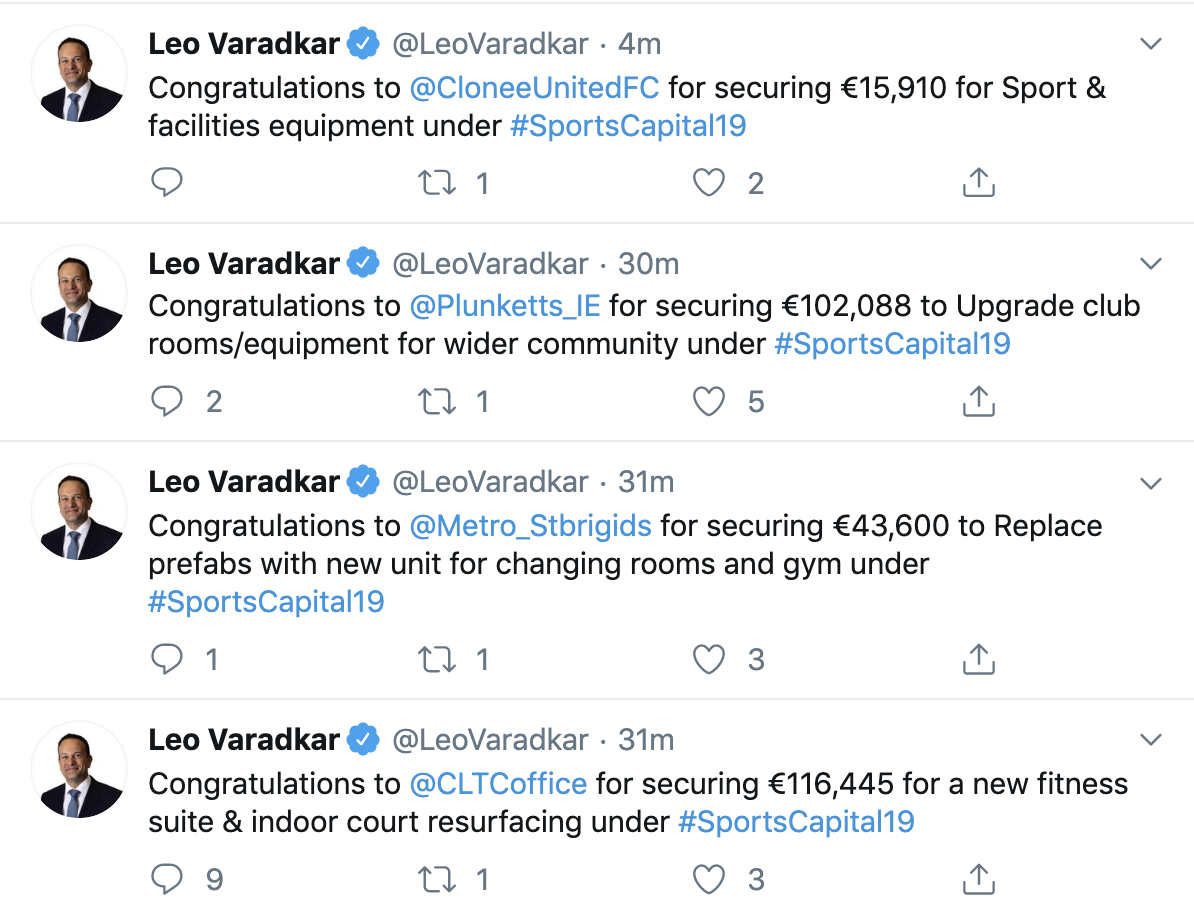Expand the more menu on the Plunketts_IE tweet

pos(1151,264)
